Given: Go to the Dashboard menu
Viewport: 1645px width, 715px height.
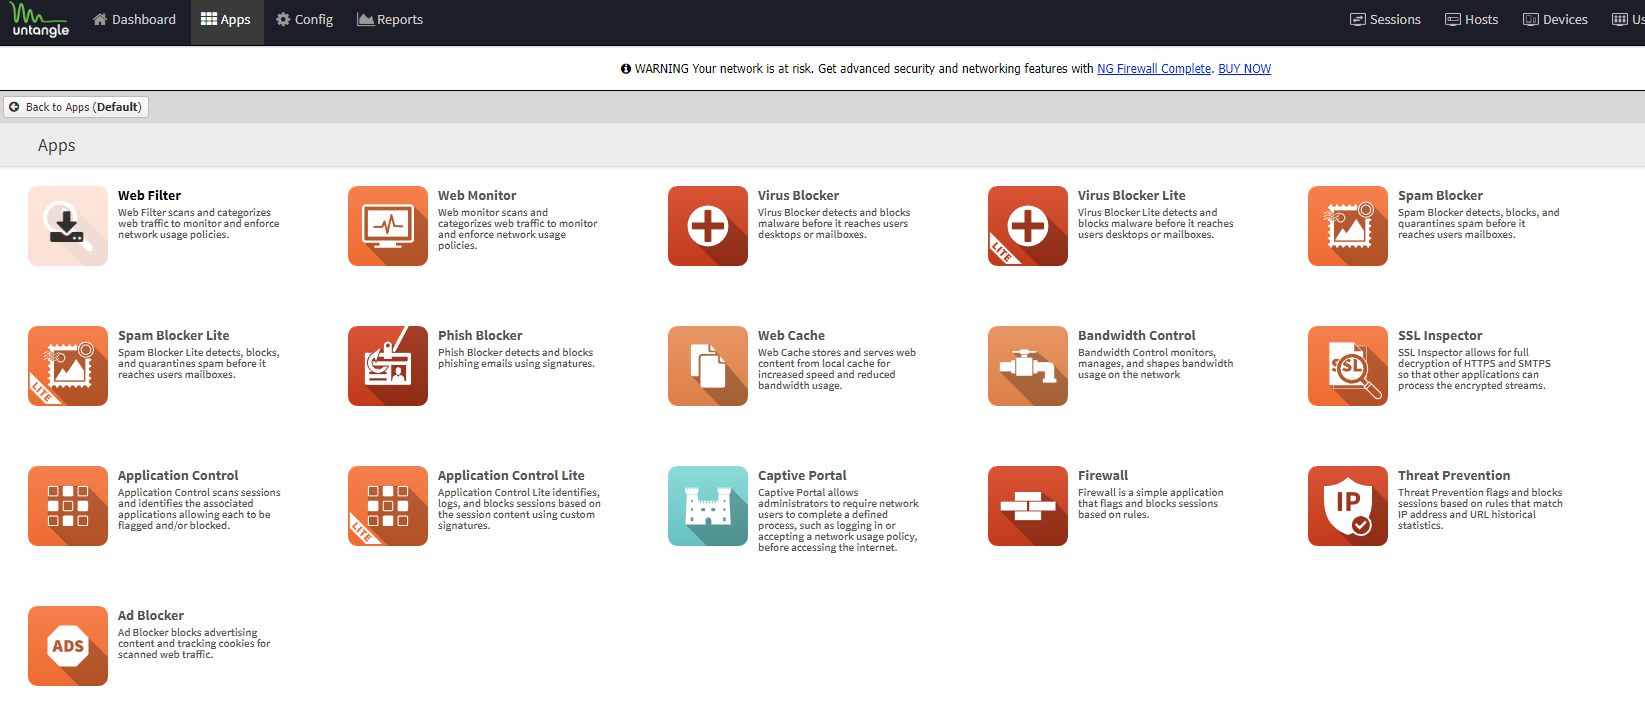Looking at the screenshot, I should (x=134, y=20).
